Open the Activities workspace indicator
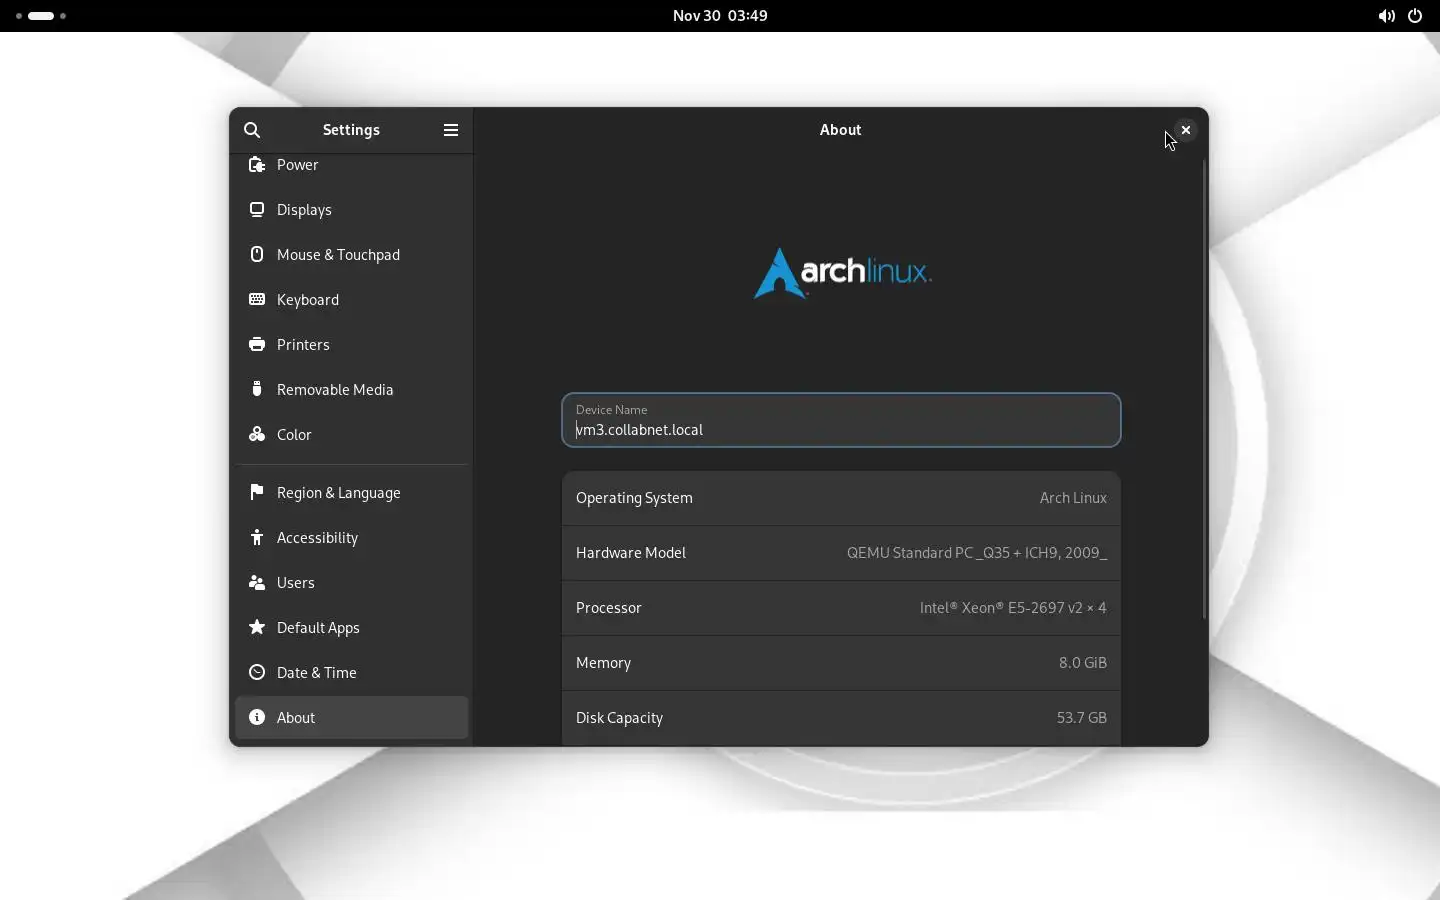The width and height of the screenshot is (1440, 900). pos(41,16)
